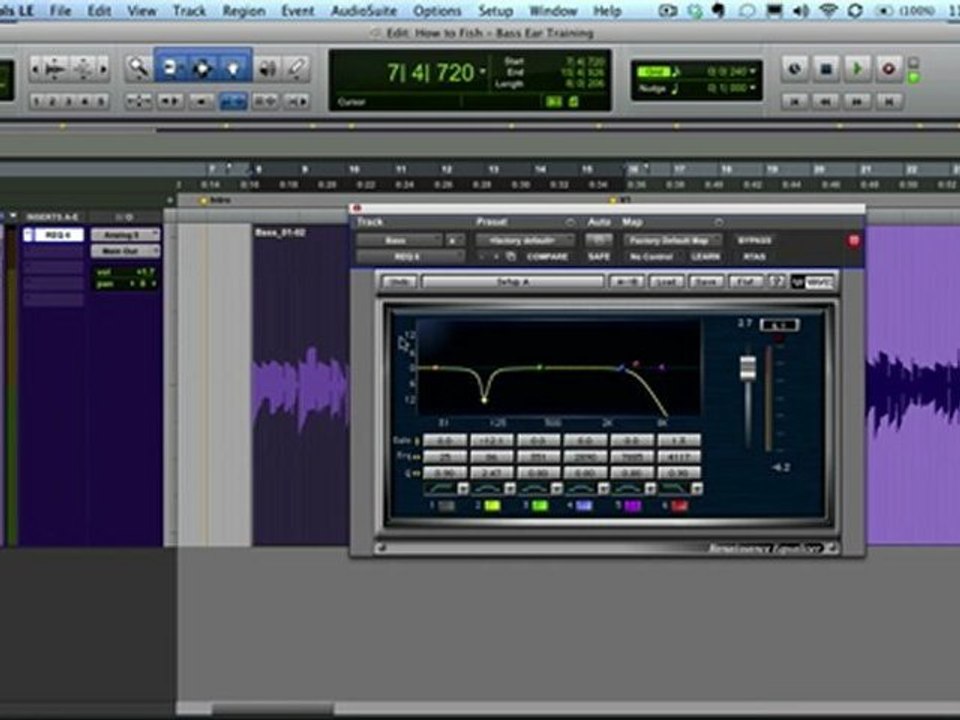Click the red Record transport button
The width and height of the screenshot is (960, 720).
tap(888, 69)
